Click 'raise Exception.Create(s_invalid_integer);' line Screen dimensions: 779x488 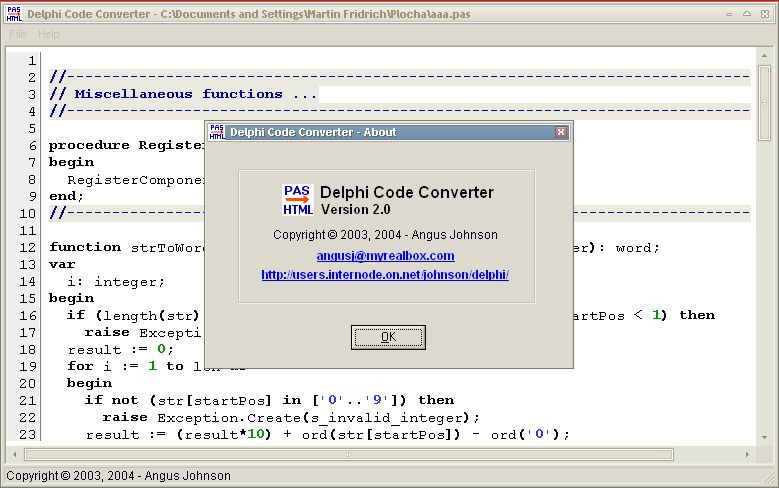(x=291, y=417)
